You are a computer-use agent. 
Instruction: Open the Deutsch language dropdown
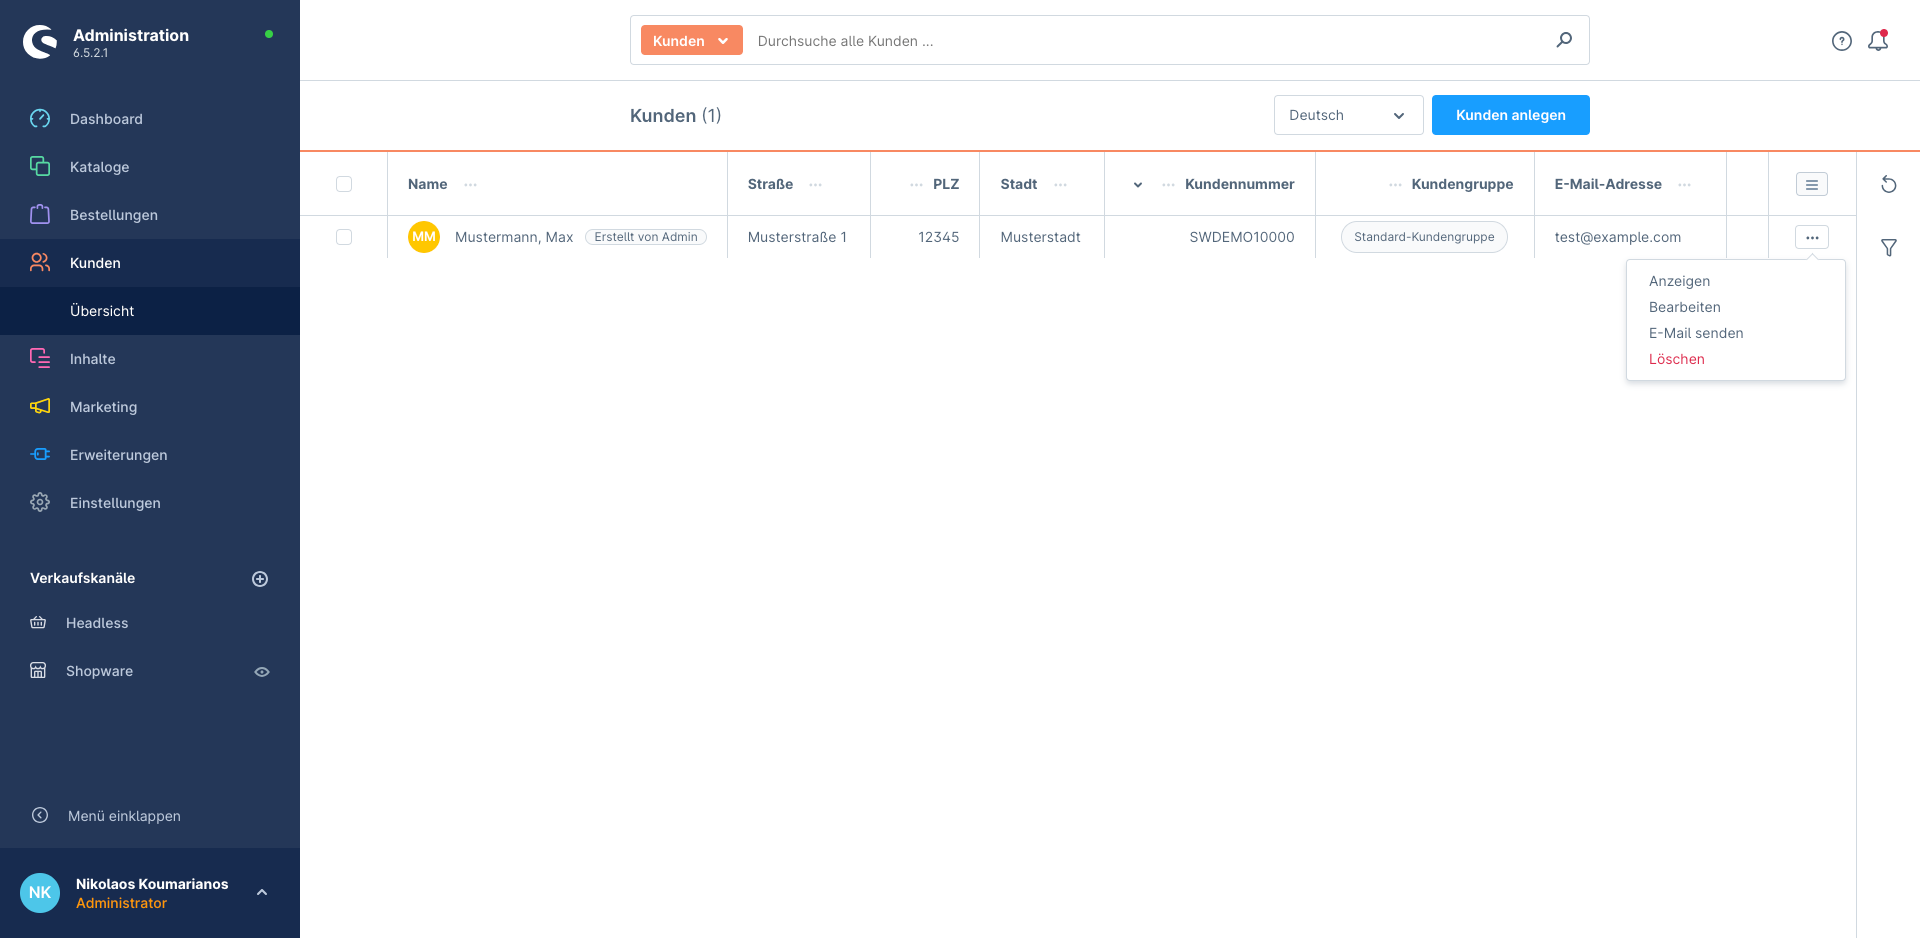point(1348,115)
